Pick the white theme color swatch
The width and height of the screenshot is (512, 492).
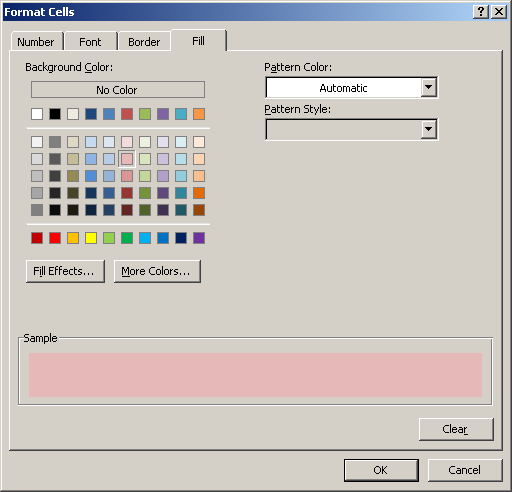tap(37, 114)
